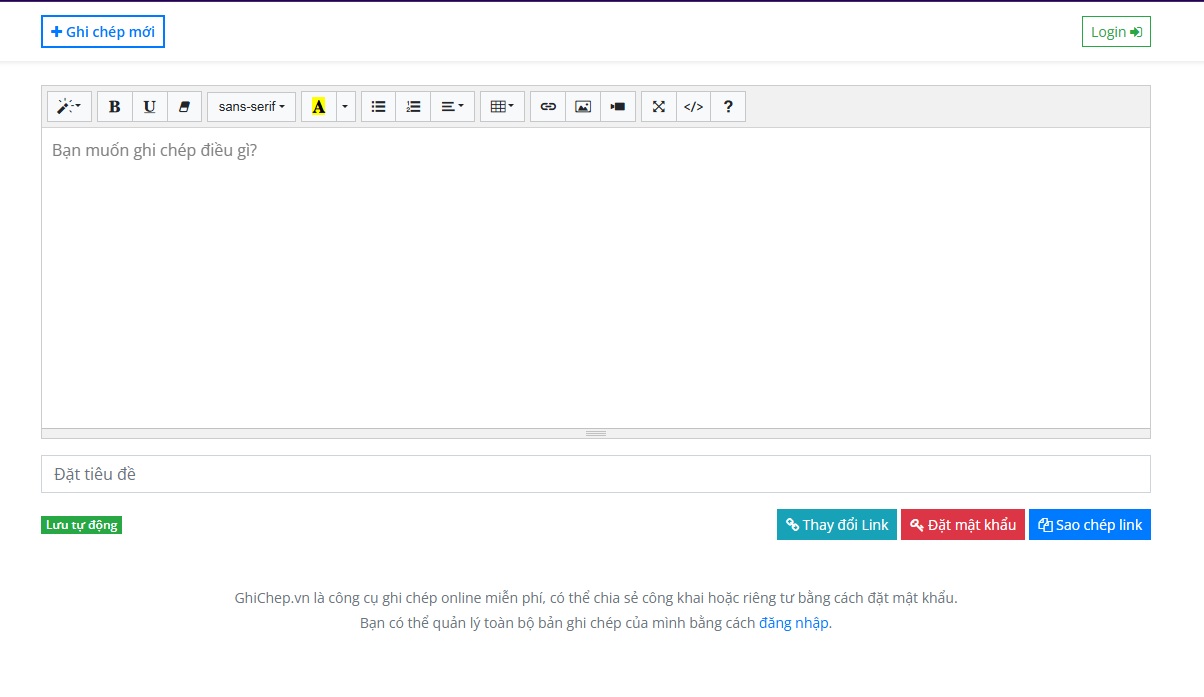Insert an unordered bullet list
This screenshot has height=697, width=1204.
coord(379,107)
